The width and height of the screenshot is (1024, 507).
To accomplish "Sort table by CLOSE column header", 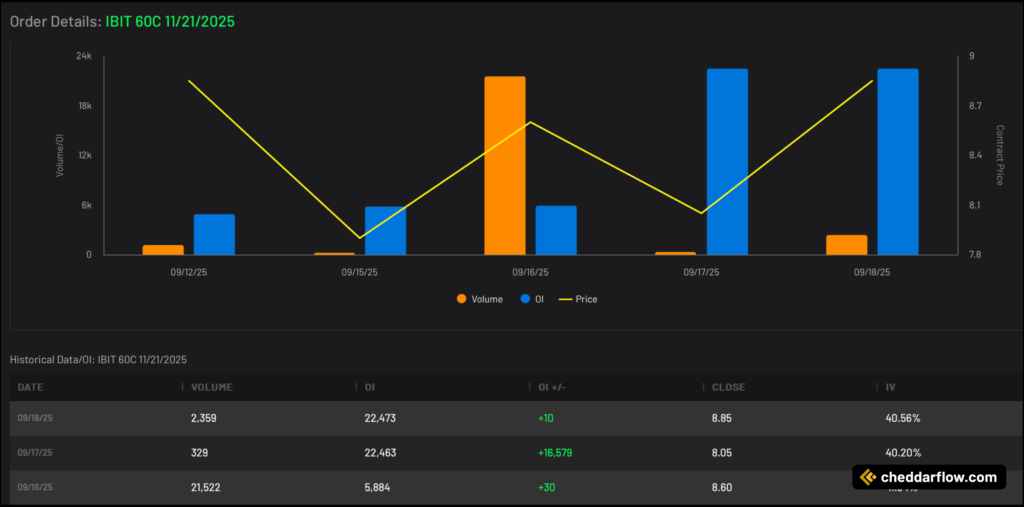I will 728,387.
